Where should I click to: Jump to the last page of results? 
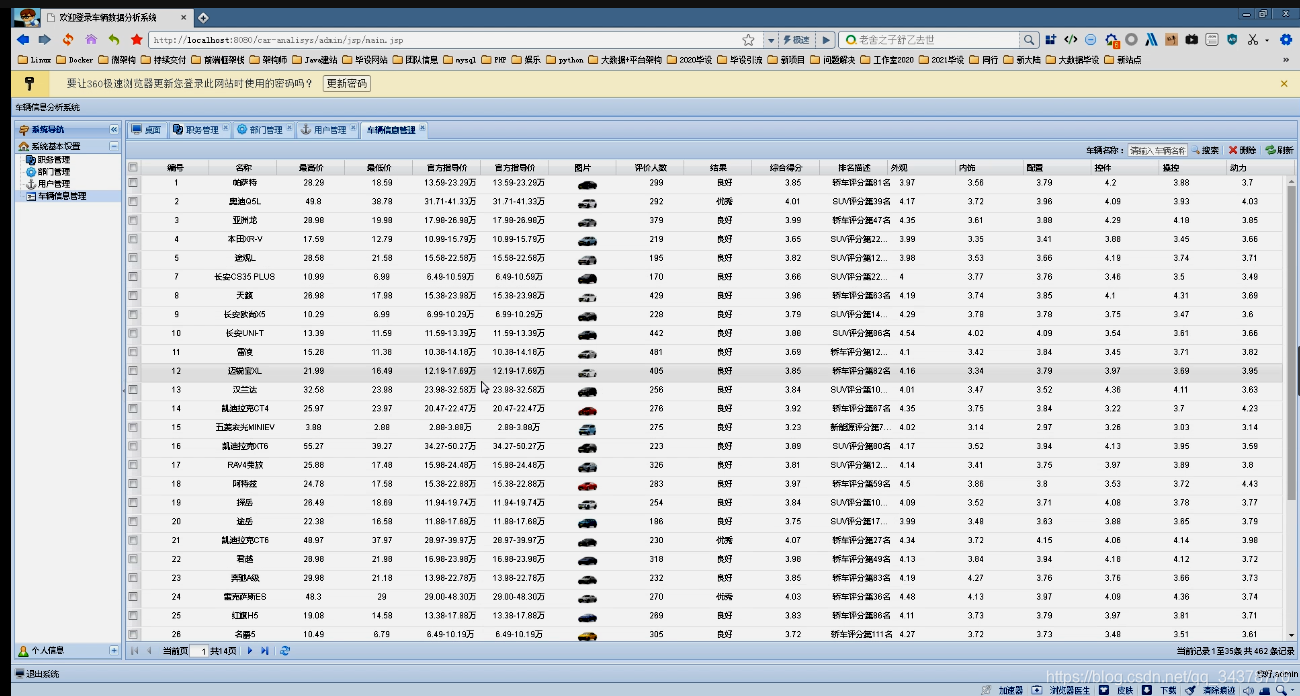pos(265,651)
